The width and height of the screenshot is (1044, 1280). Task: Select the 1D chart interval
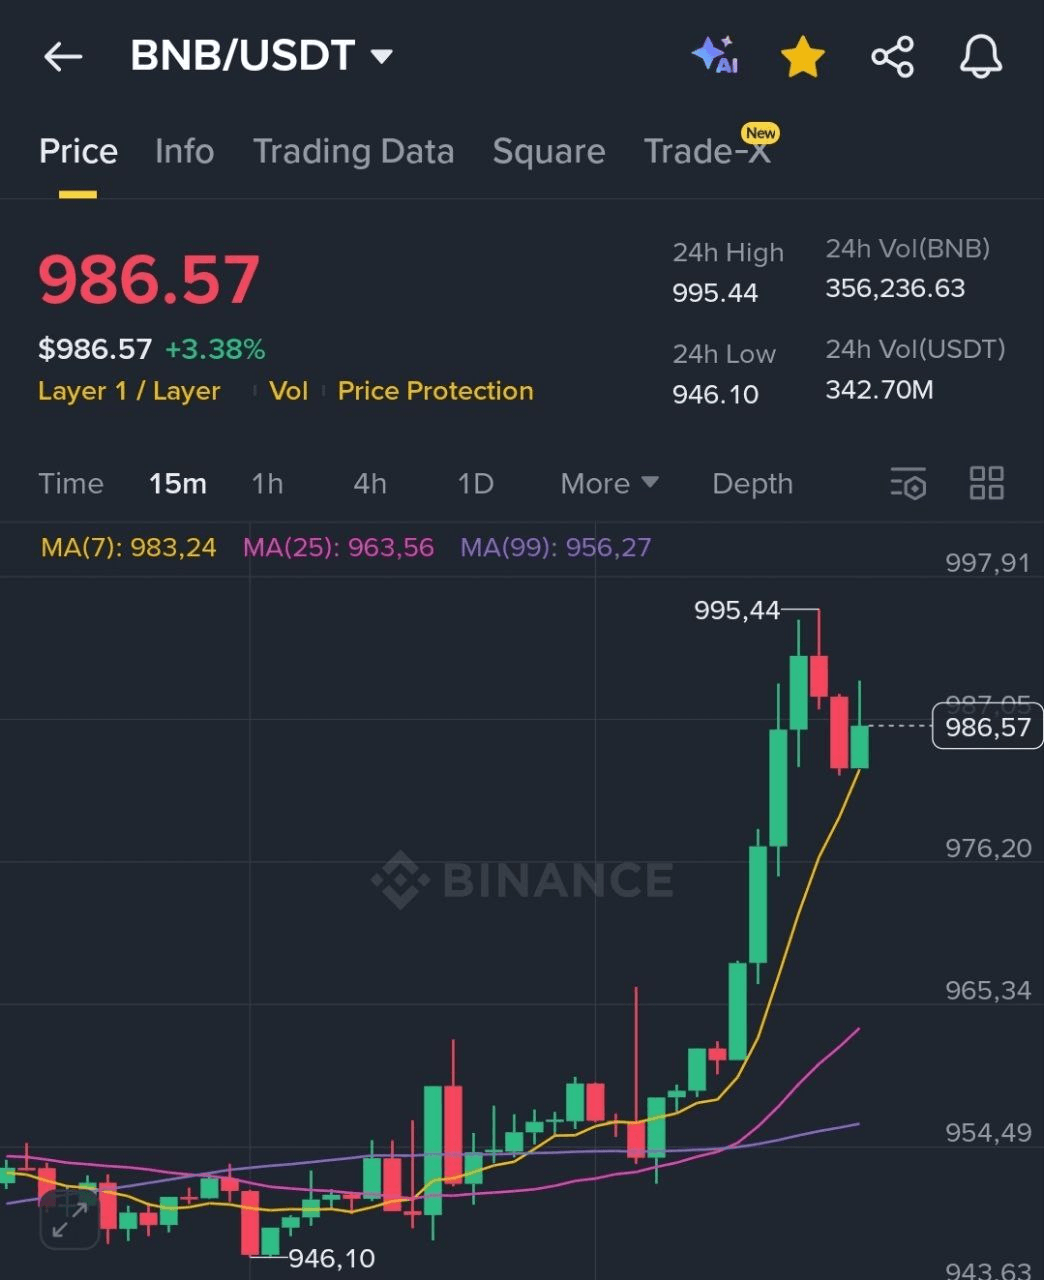(475, 484)
